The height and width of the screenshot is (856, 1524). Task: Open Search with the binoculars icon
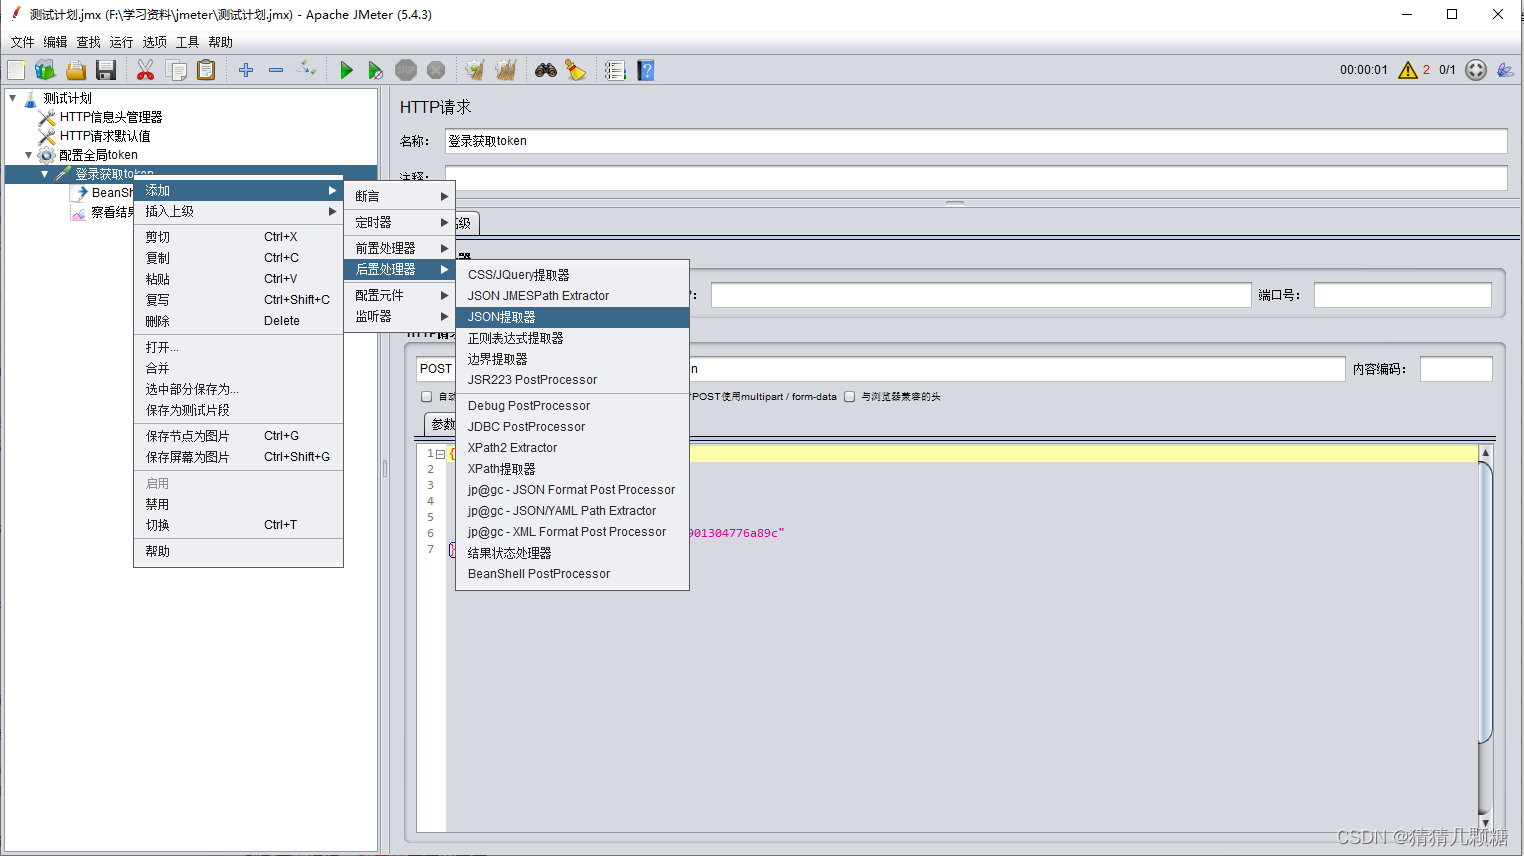click(x=546, y=70)
